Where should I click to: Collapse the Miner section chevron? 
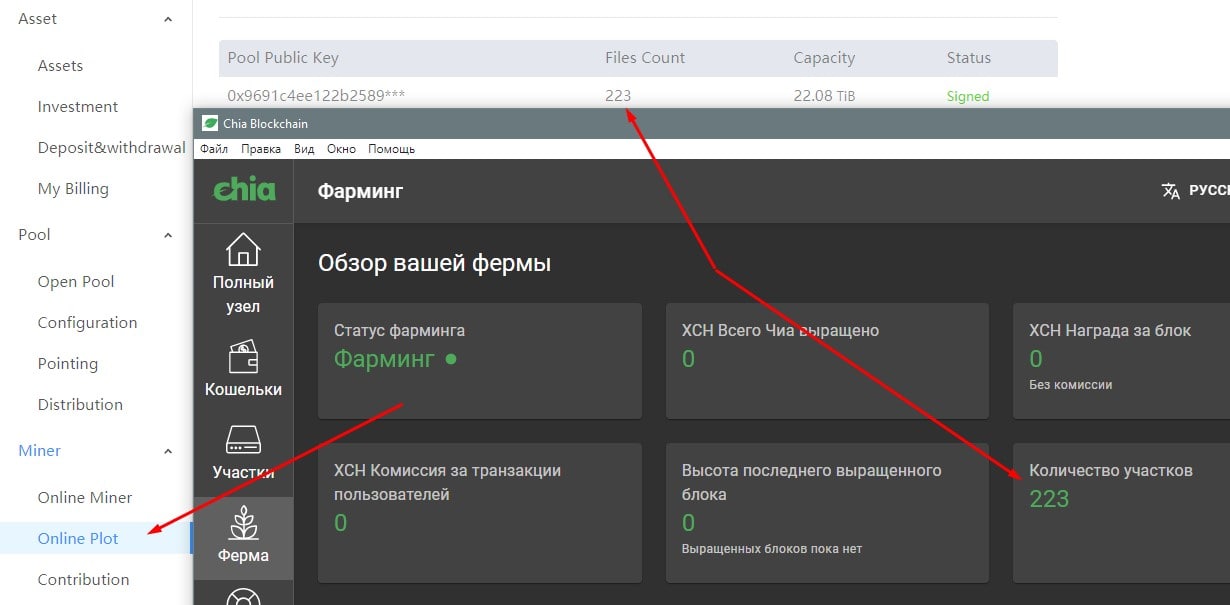tap(168, 451)
